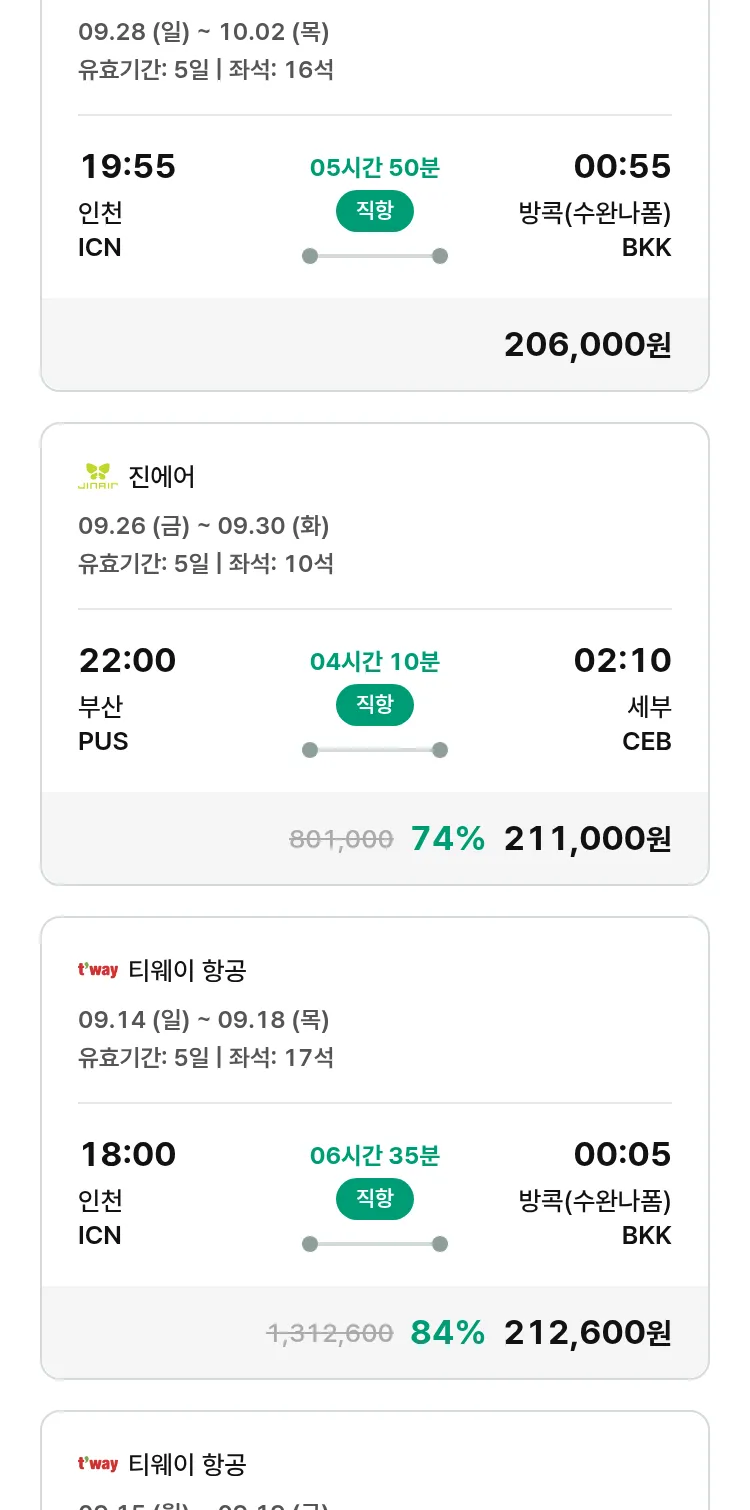Click the crossed-out 1,312,600 original price
This screenshot has height=1510, width=750.
pos(330,1334)
